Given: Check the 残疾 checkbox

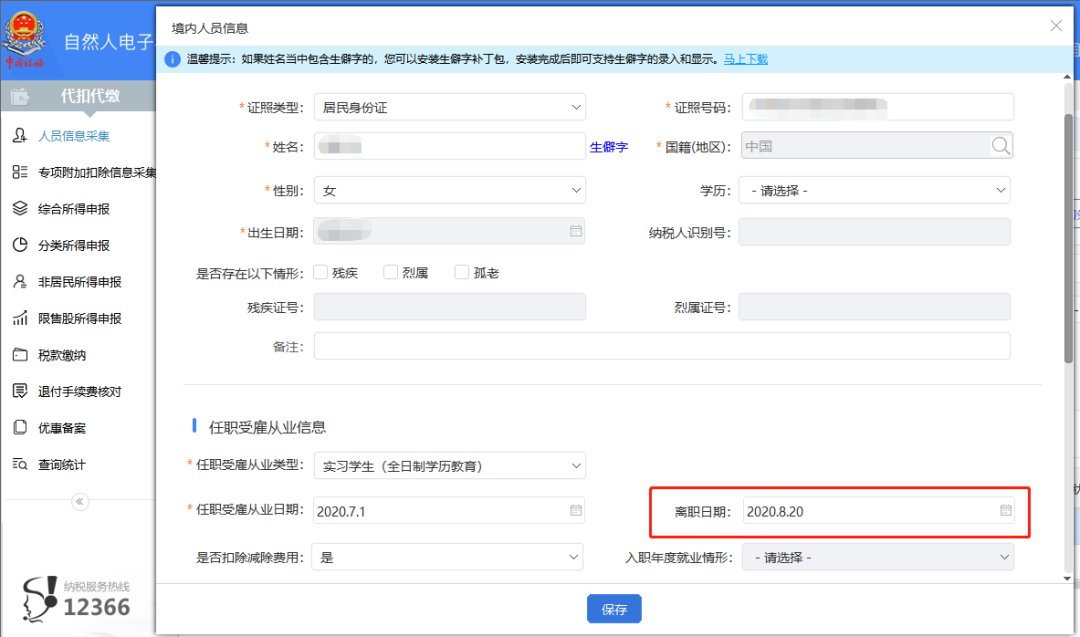Looking at the screenshot, I should tap(321, 272).
